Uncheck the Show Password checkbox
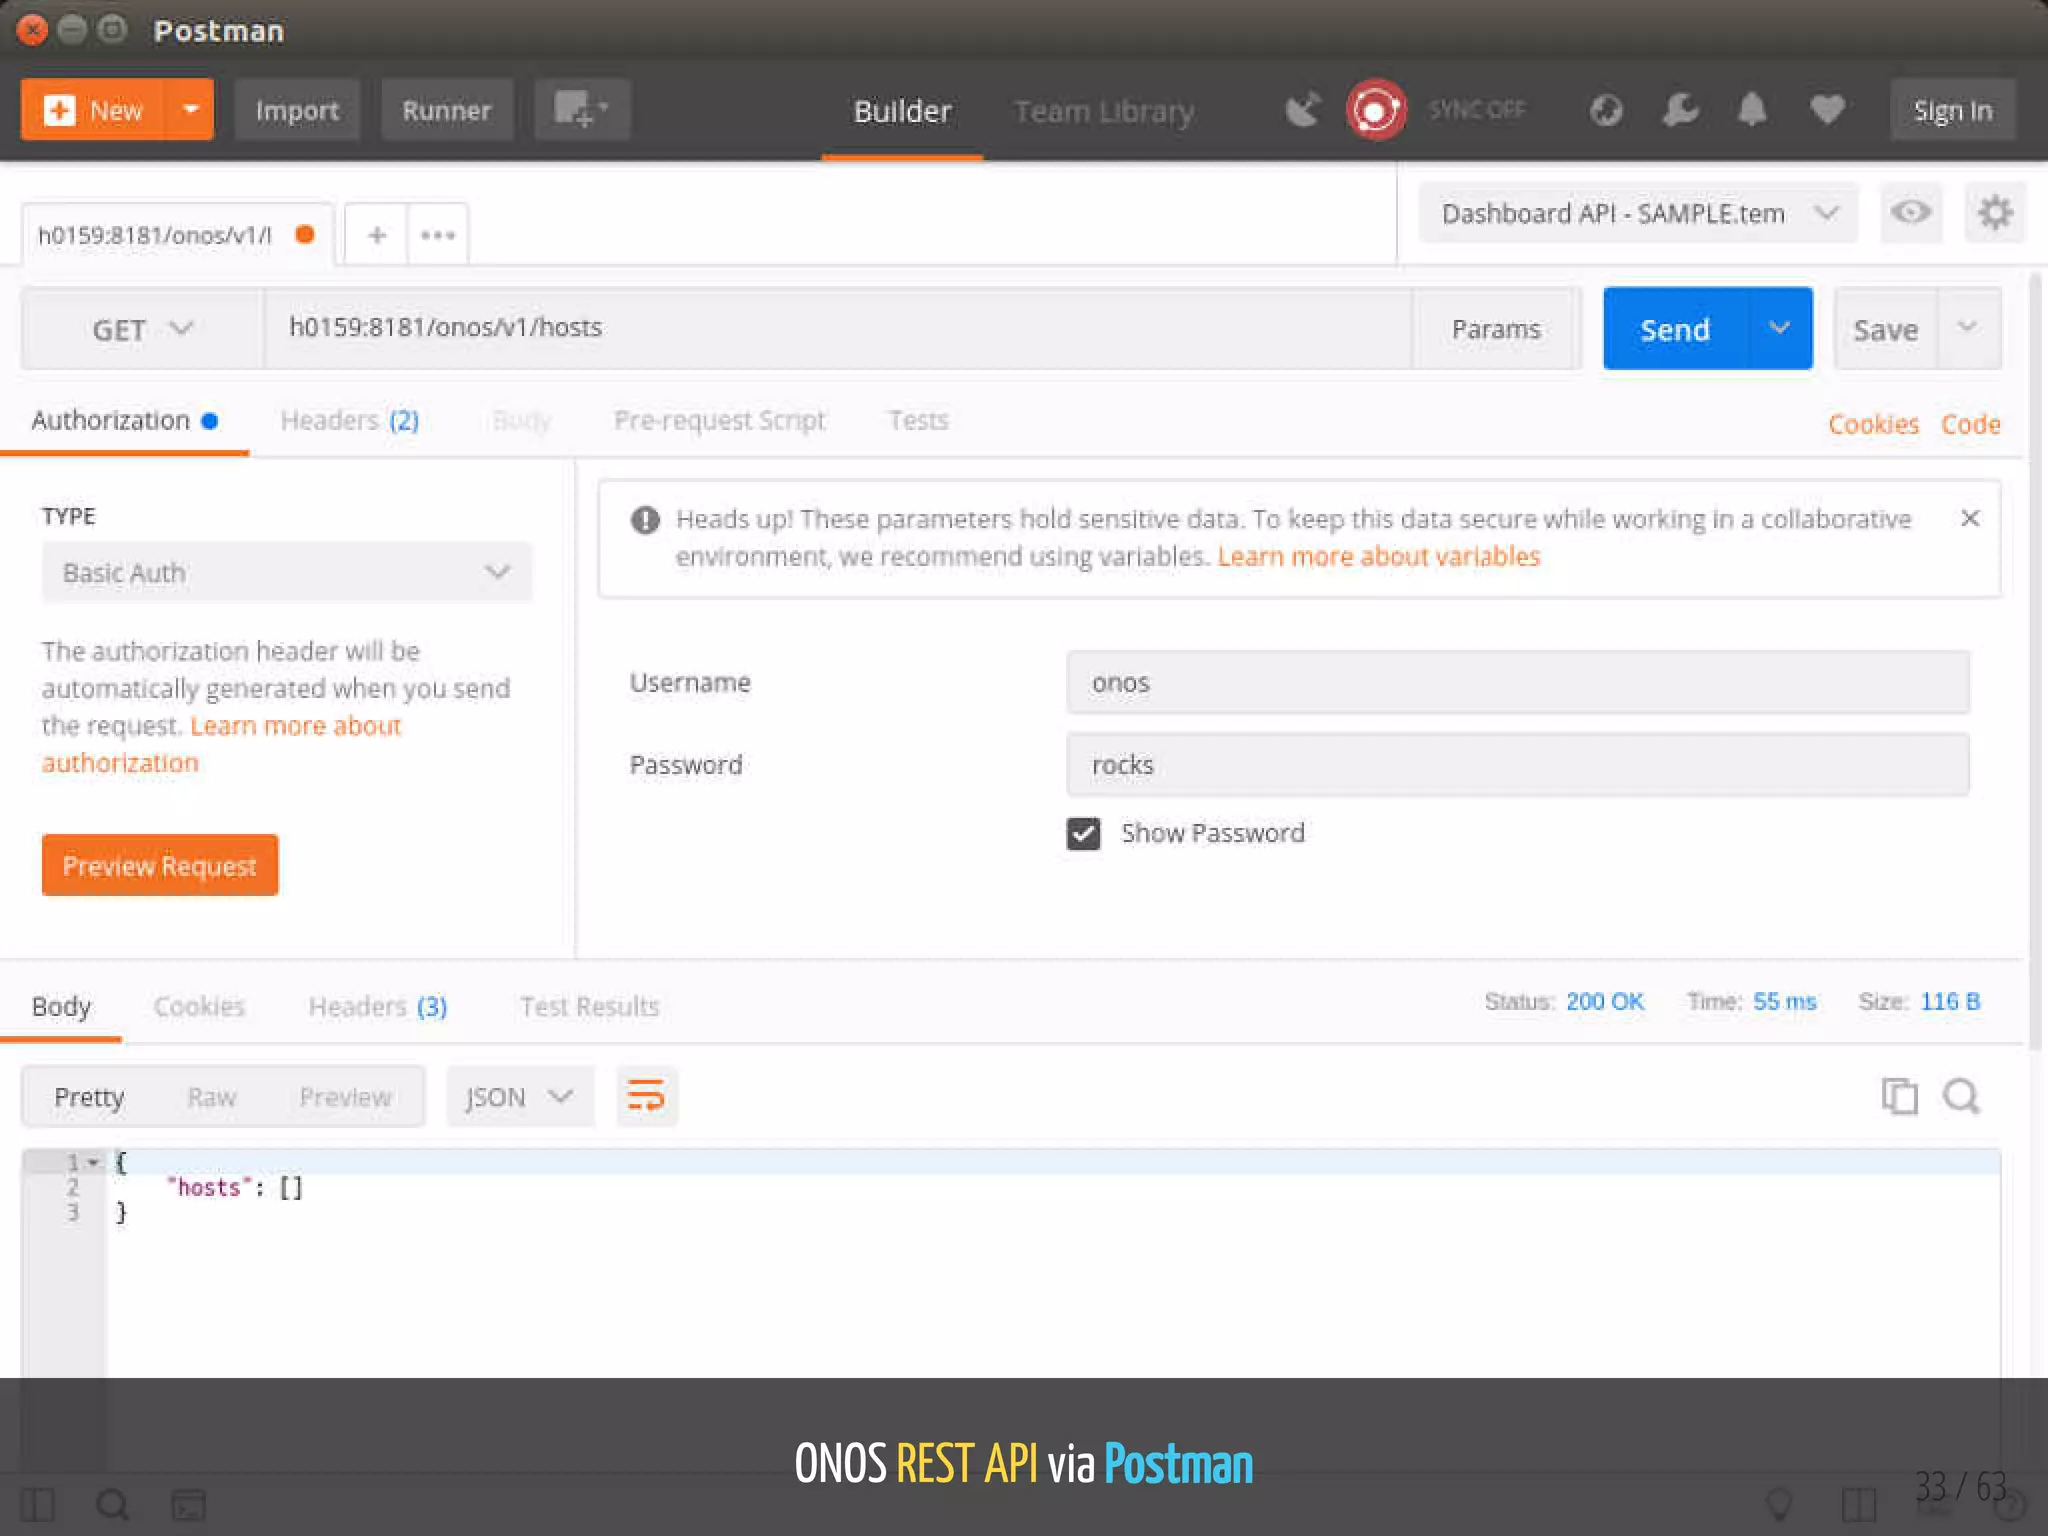The width and height of the screenshot is (2048, 1536). point(1083,833)
